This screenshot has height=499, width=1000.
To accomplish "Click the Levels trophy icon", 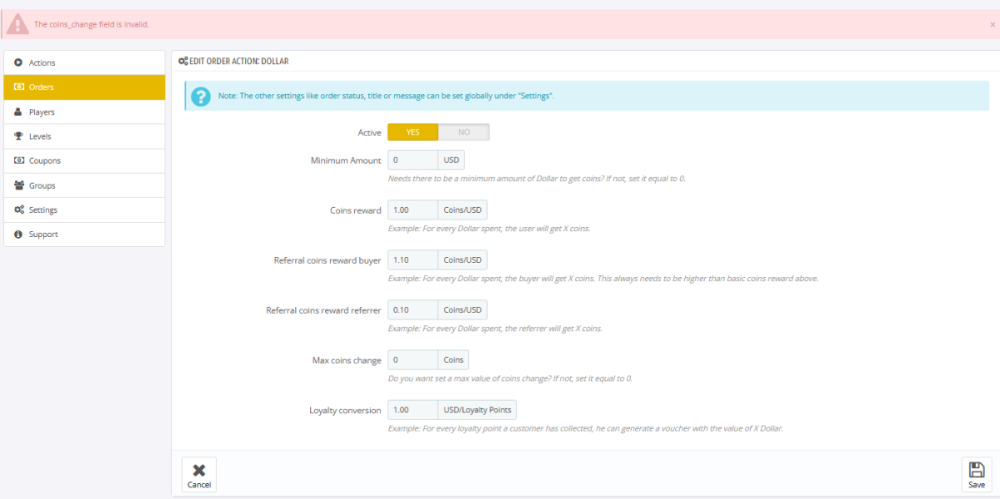I will pyautogui.click(x=18, y=136).
